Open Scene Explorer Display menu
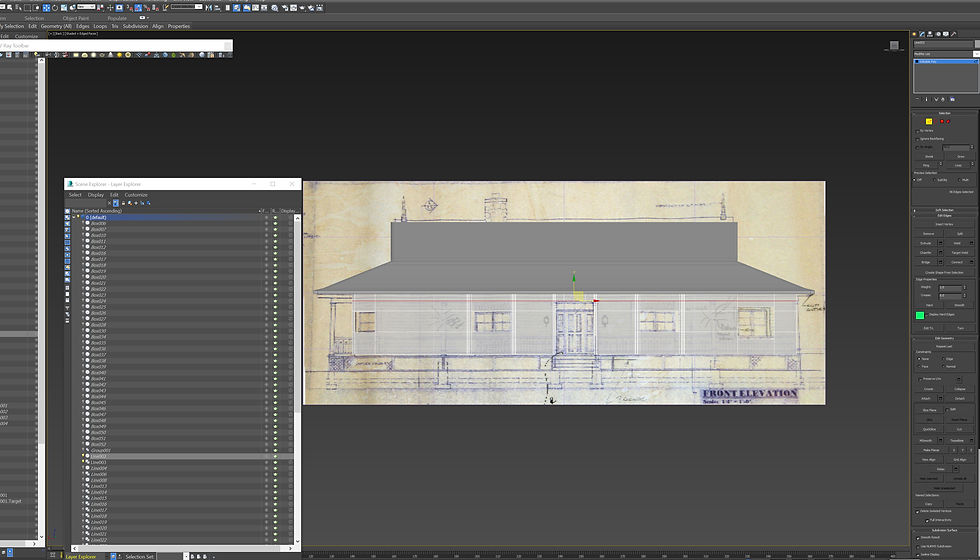 click(x=96, y=195)
